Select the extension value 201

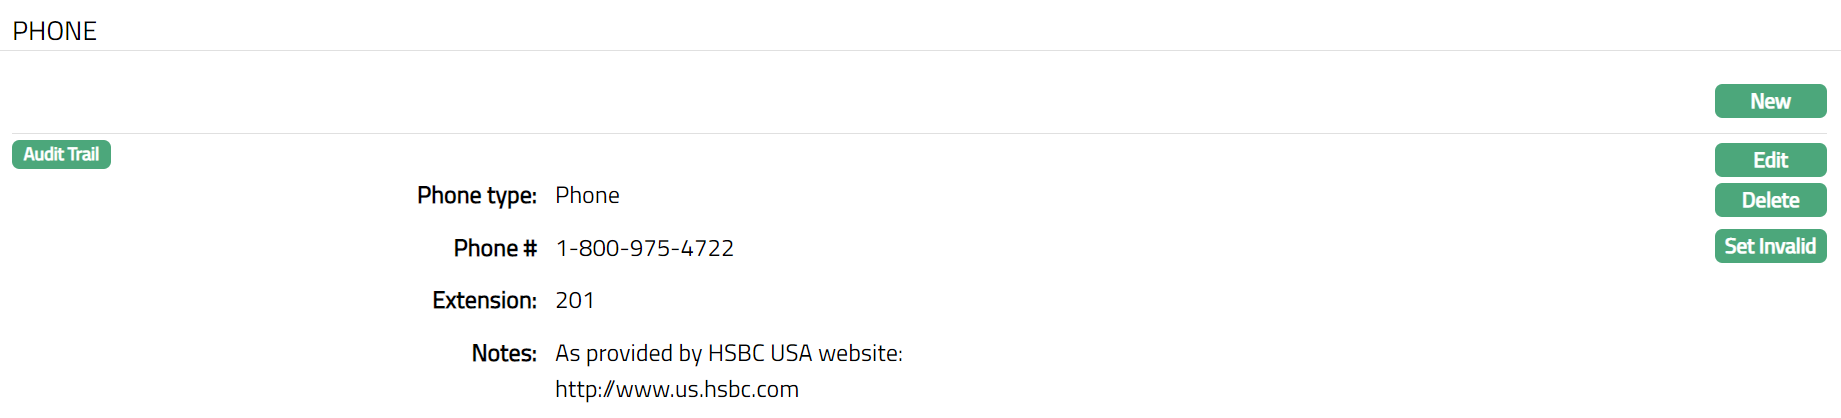pos(574,300)
